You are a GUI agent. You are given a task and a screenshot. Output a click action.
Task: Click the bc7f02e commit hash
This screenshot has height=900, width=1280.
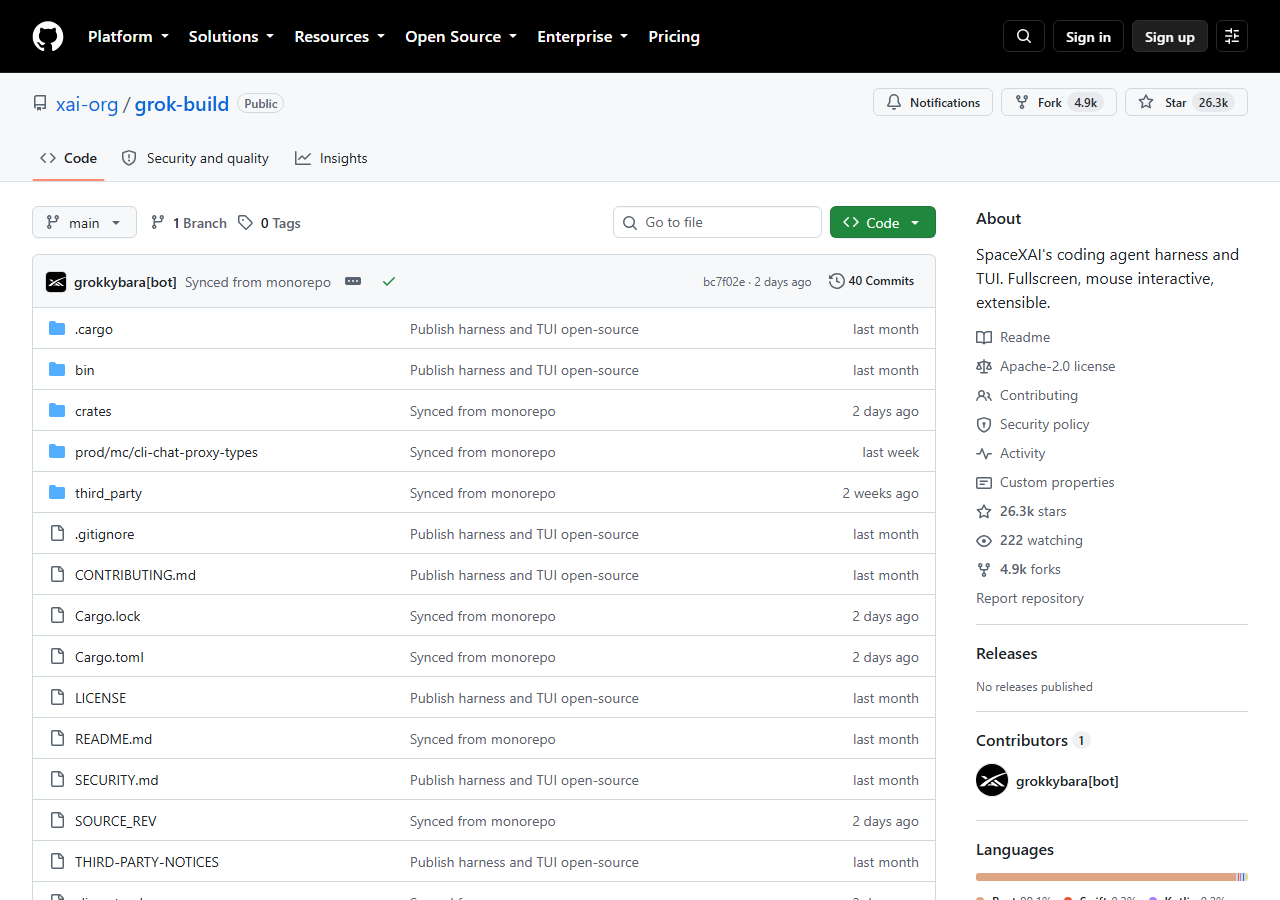[724, 282]
